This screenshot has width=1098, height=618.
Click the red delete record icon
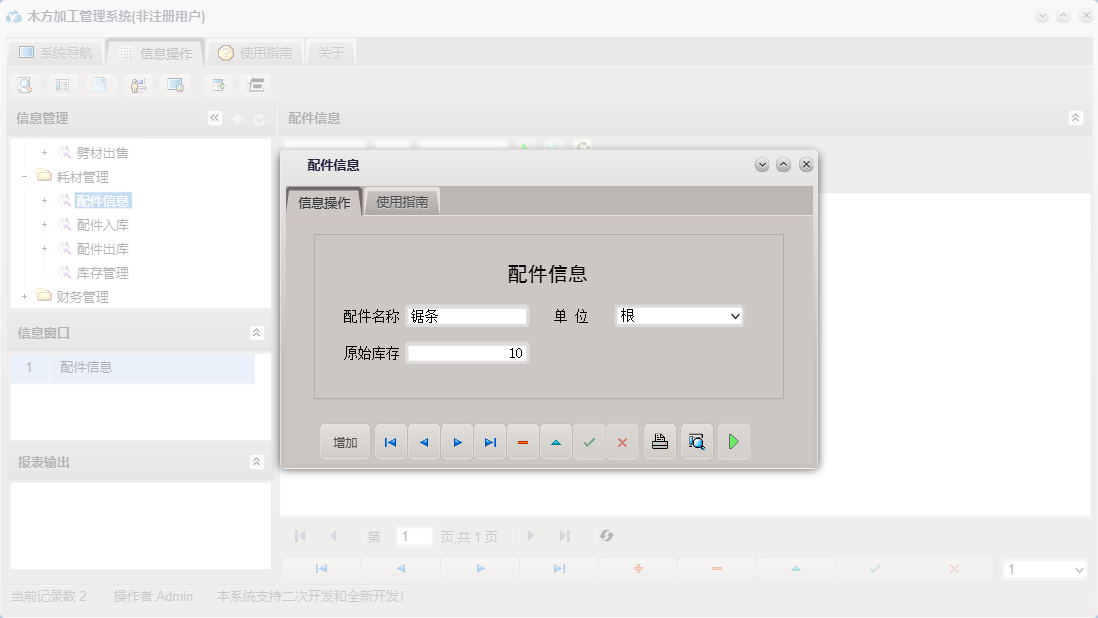pos(523,441)
